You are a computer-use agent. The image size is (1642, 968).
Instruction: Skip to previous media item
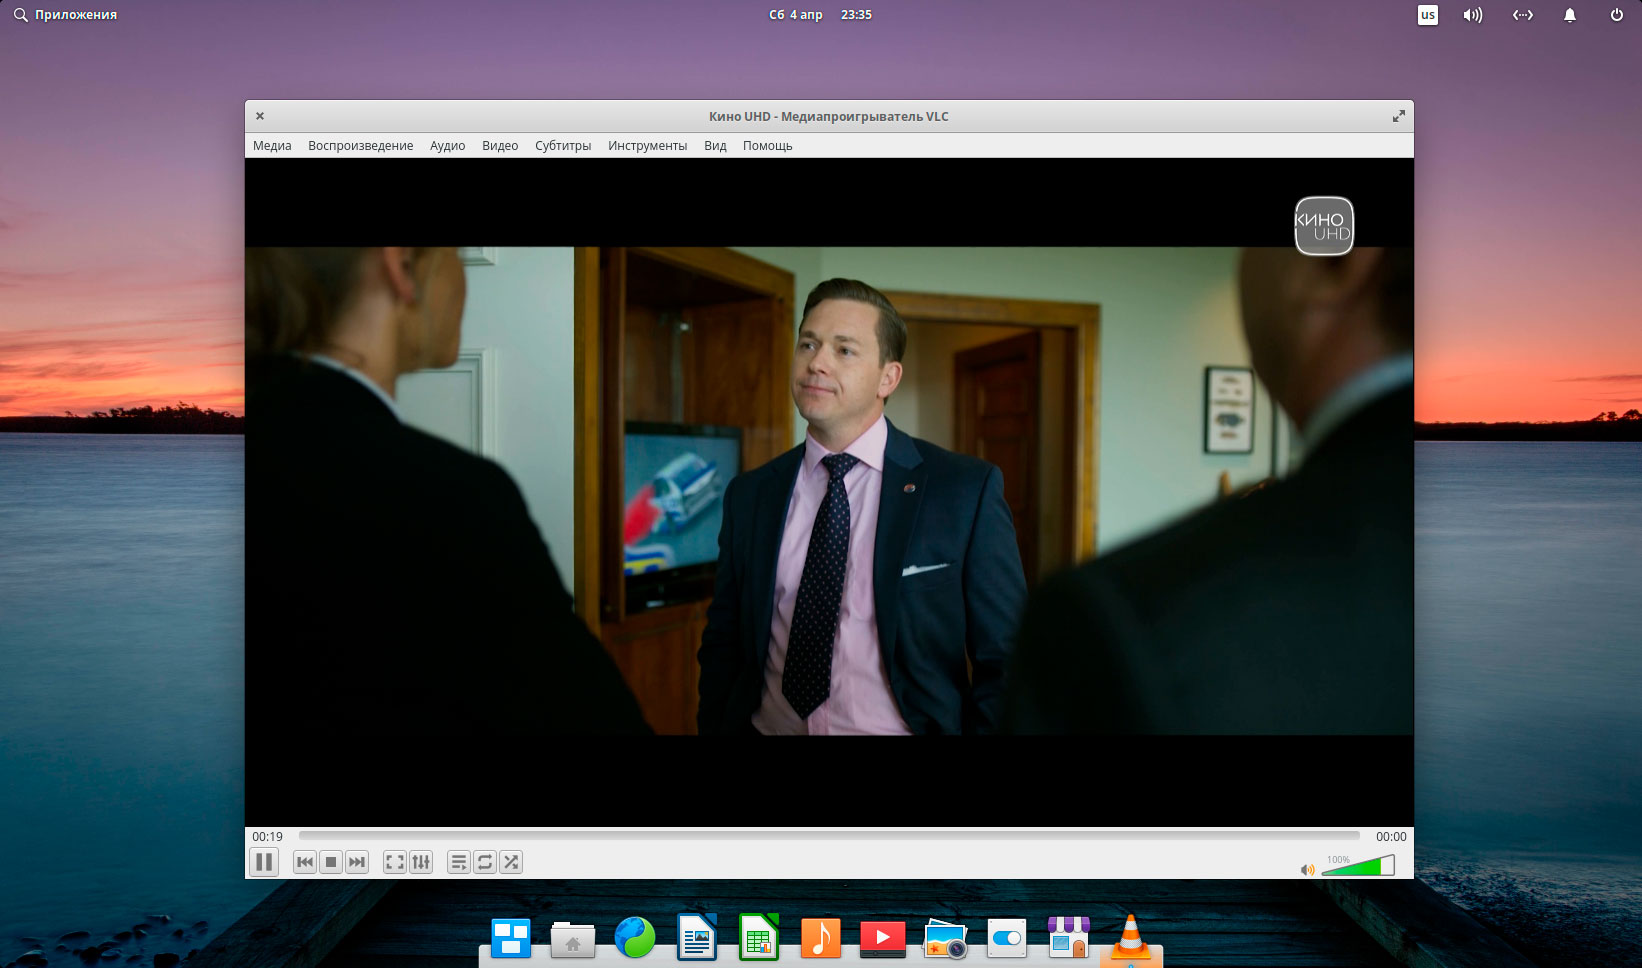305,862
